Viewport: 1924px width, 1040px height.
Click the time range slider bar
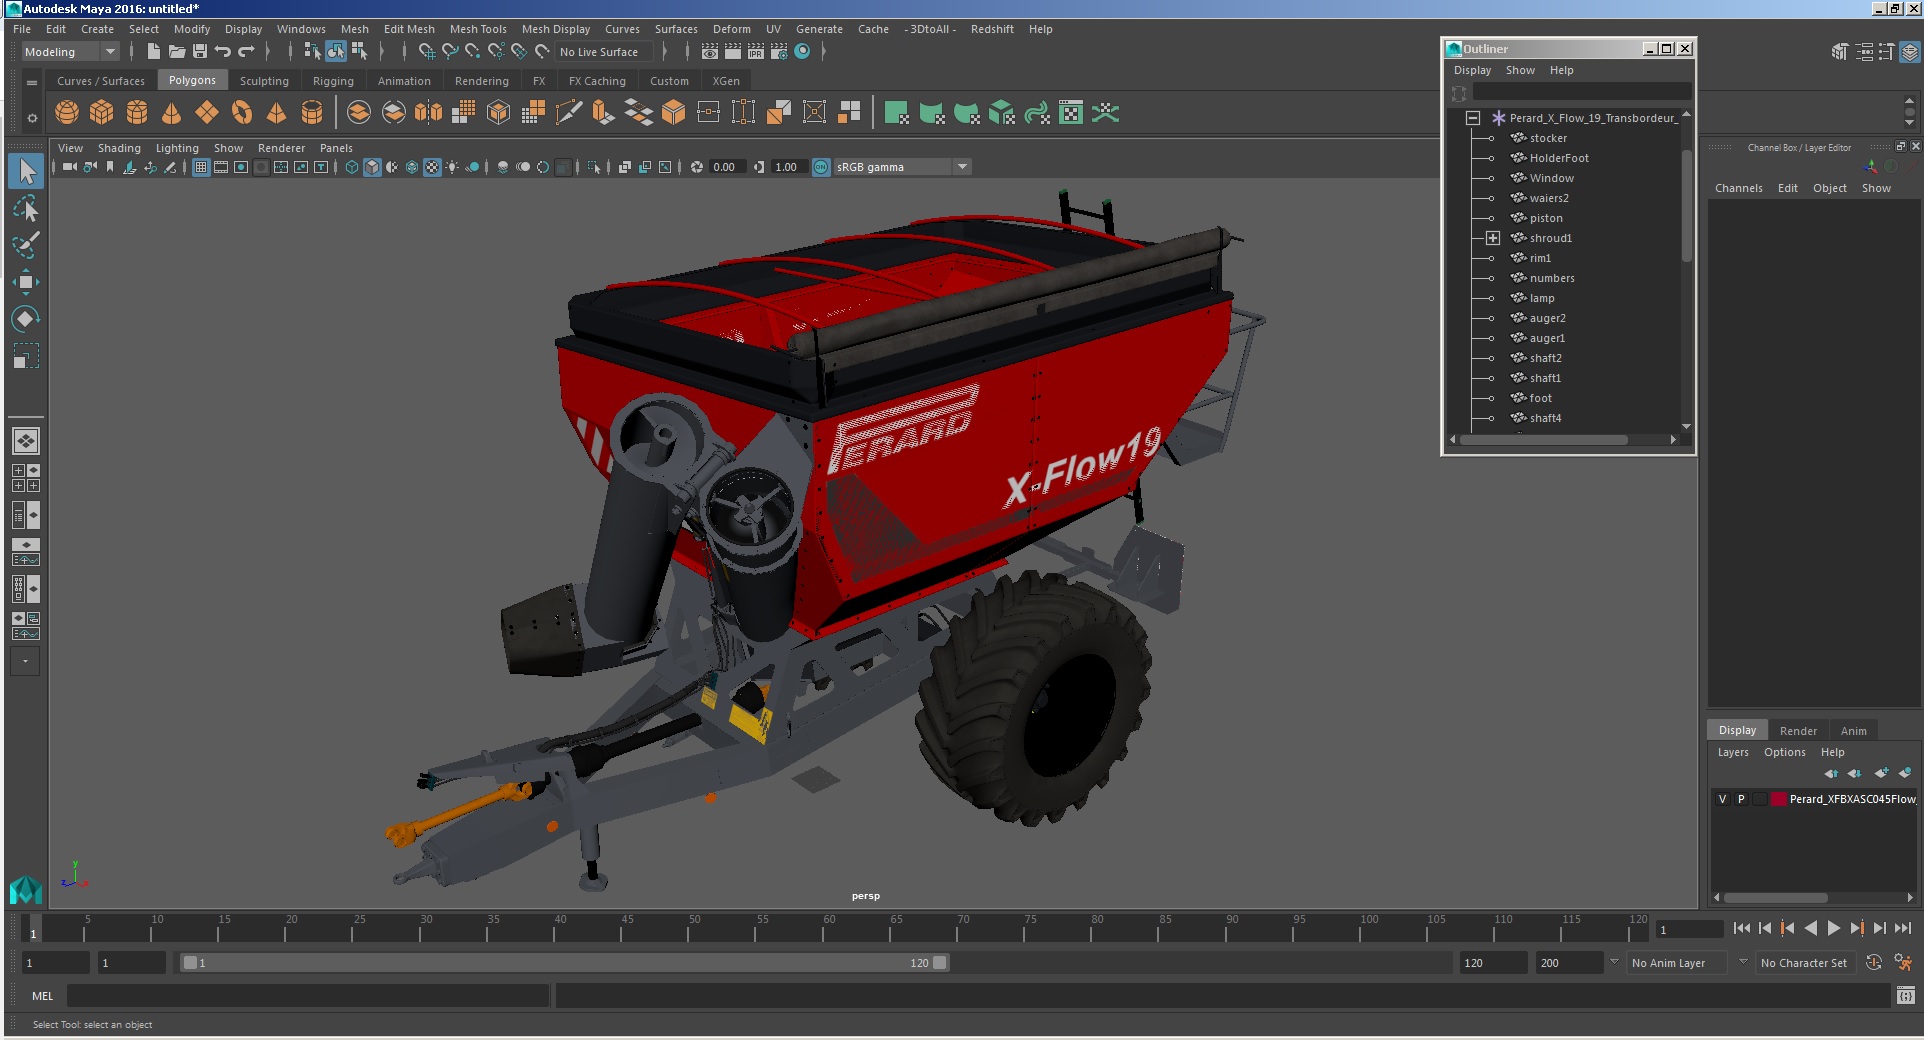tap(565, 963)
